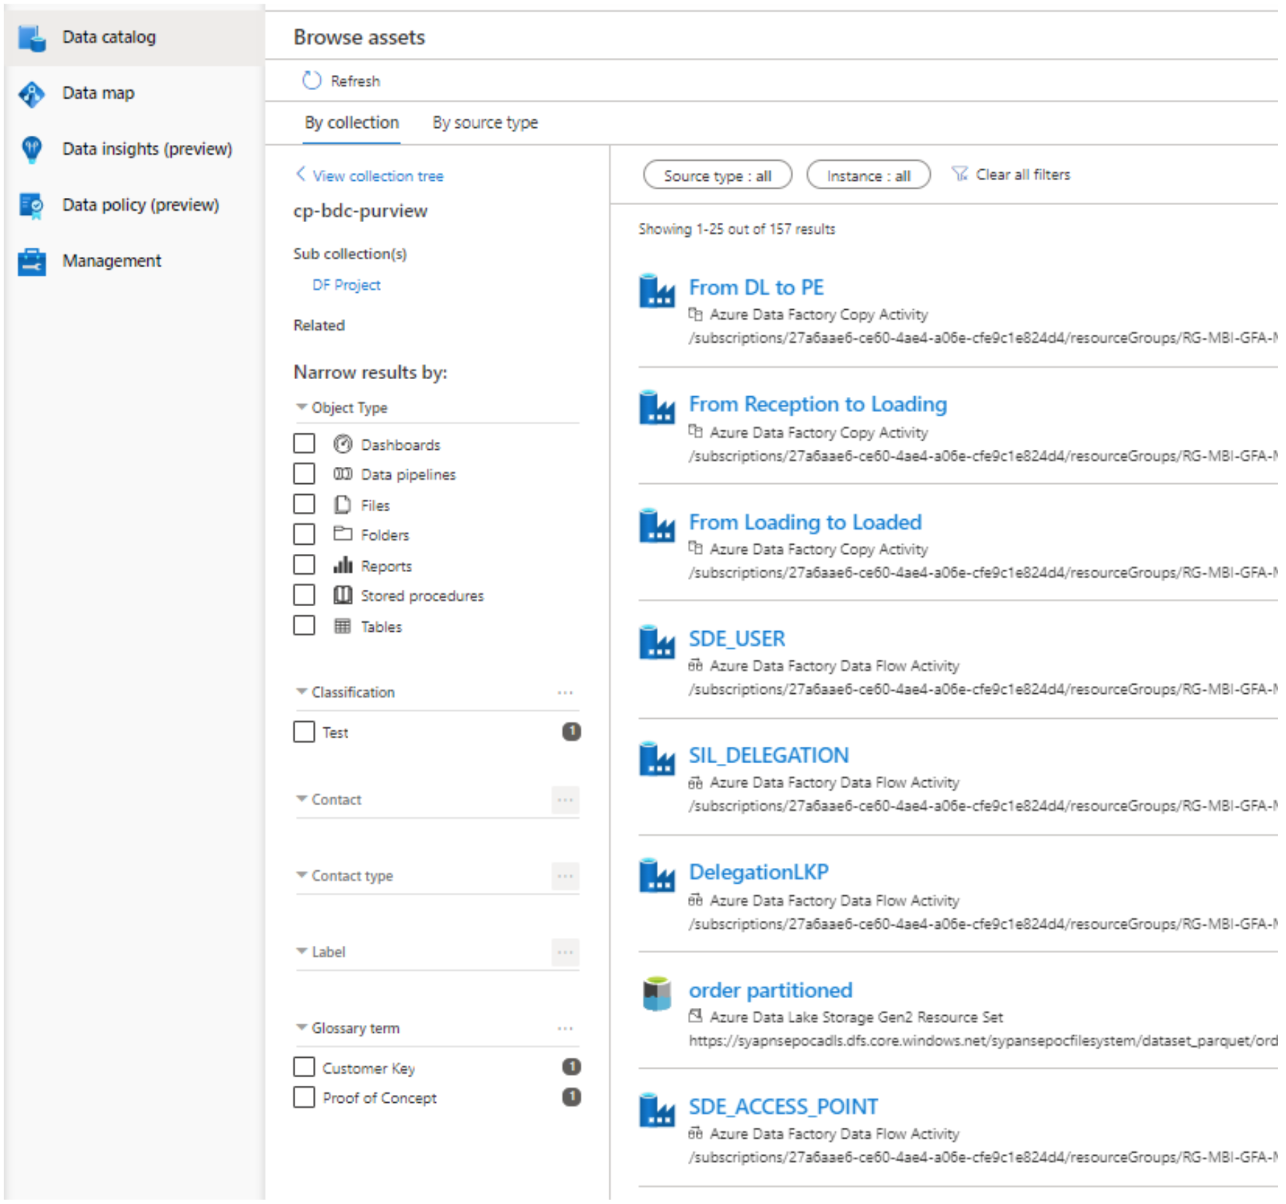The height and width of the screenshot is (1204, 1286).
Task: Click the Reports bar chart icon
Action: tap(343, 565)
